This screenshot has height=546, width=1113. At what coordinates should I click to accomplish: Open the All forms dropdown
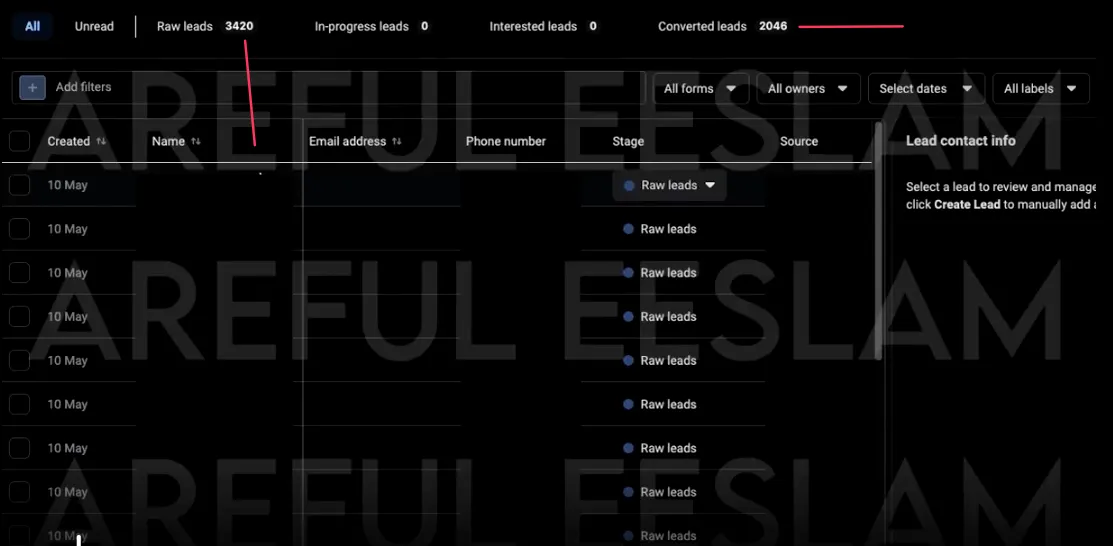pos(701,89)
